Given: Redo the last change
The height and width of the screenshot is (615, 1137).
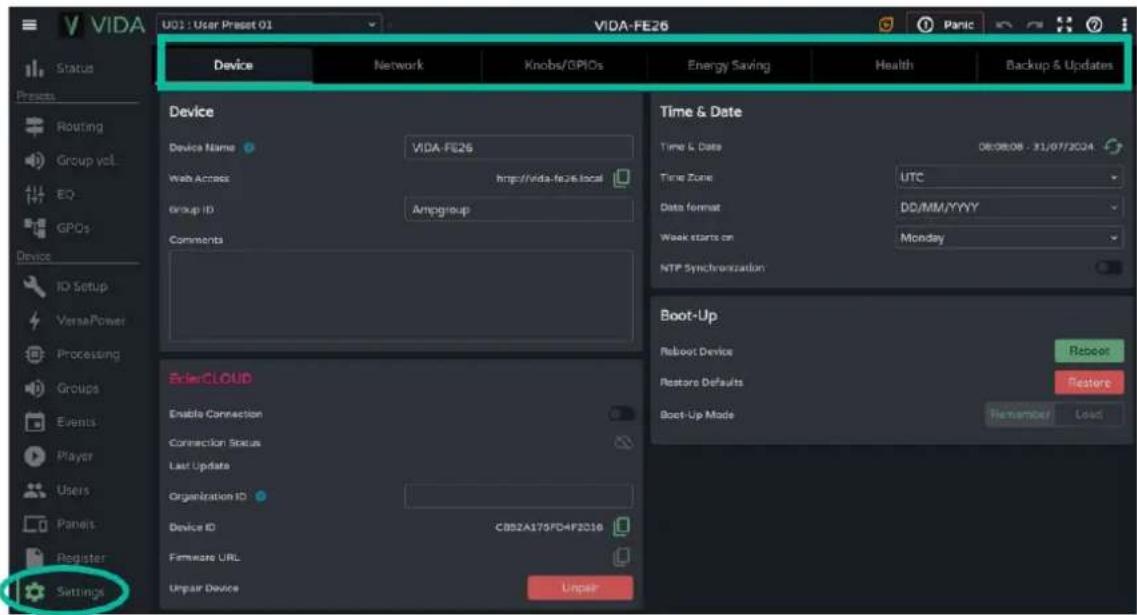Looking at the screenshot, I should [x=1034, y=25].
